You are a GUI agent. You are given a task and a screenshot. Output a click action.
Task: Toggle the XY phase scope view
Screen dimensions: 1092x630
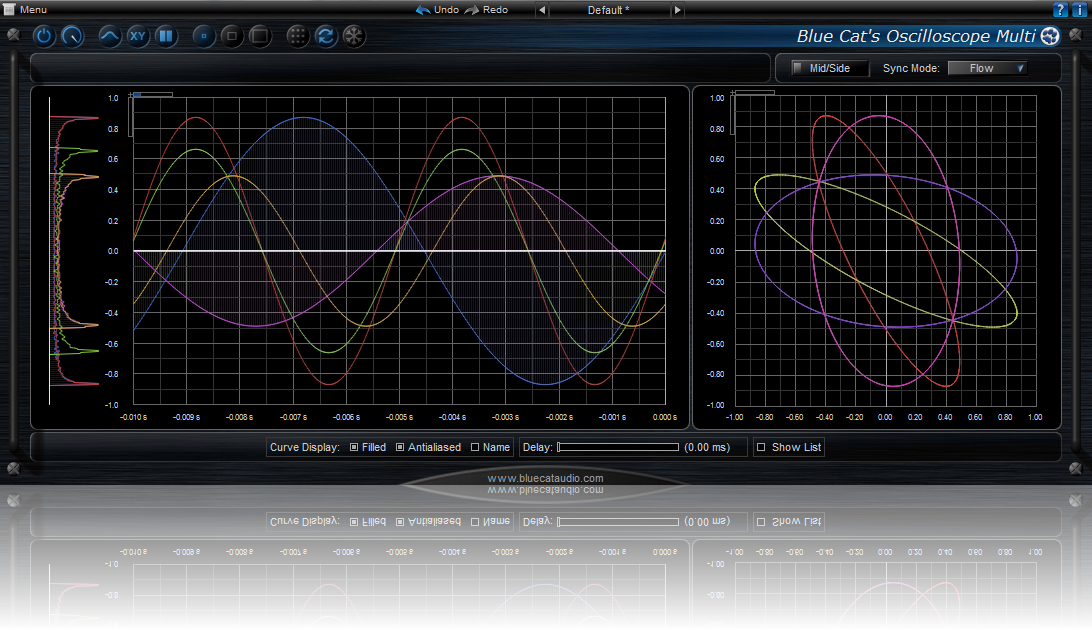coord(138,36)
